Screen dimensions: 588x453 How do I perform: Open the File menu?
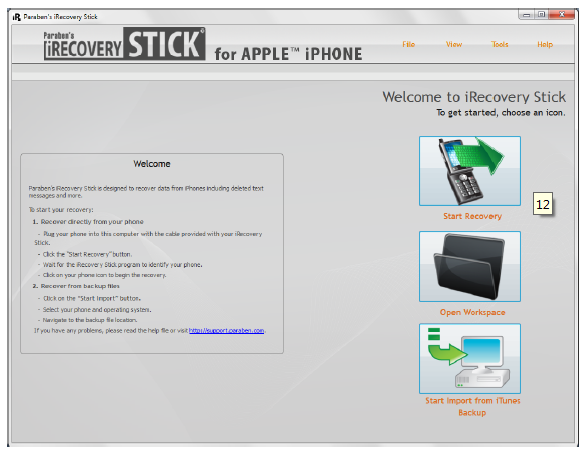click(x=408, y=44)
